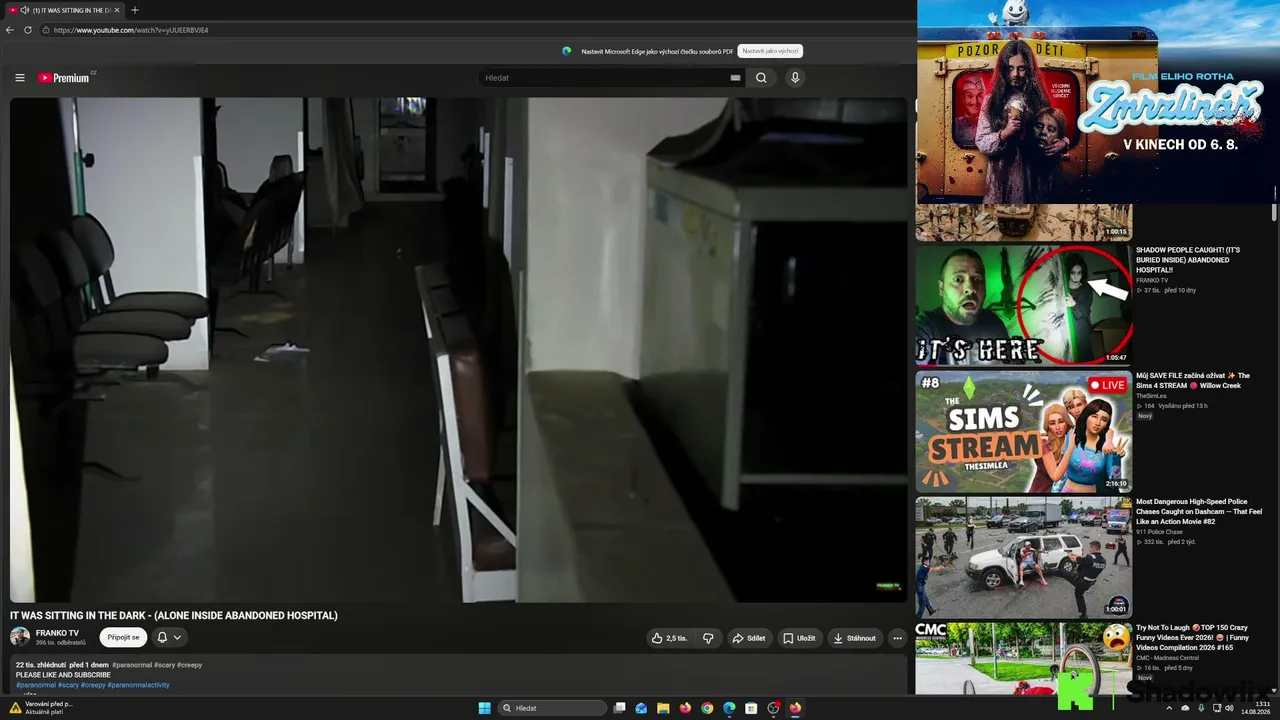
Task: Mute the tab via speaker icon
Action: [x=24, y=10]
